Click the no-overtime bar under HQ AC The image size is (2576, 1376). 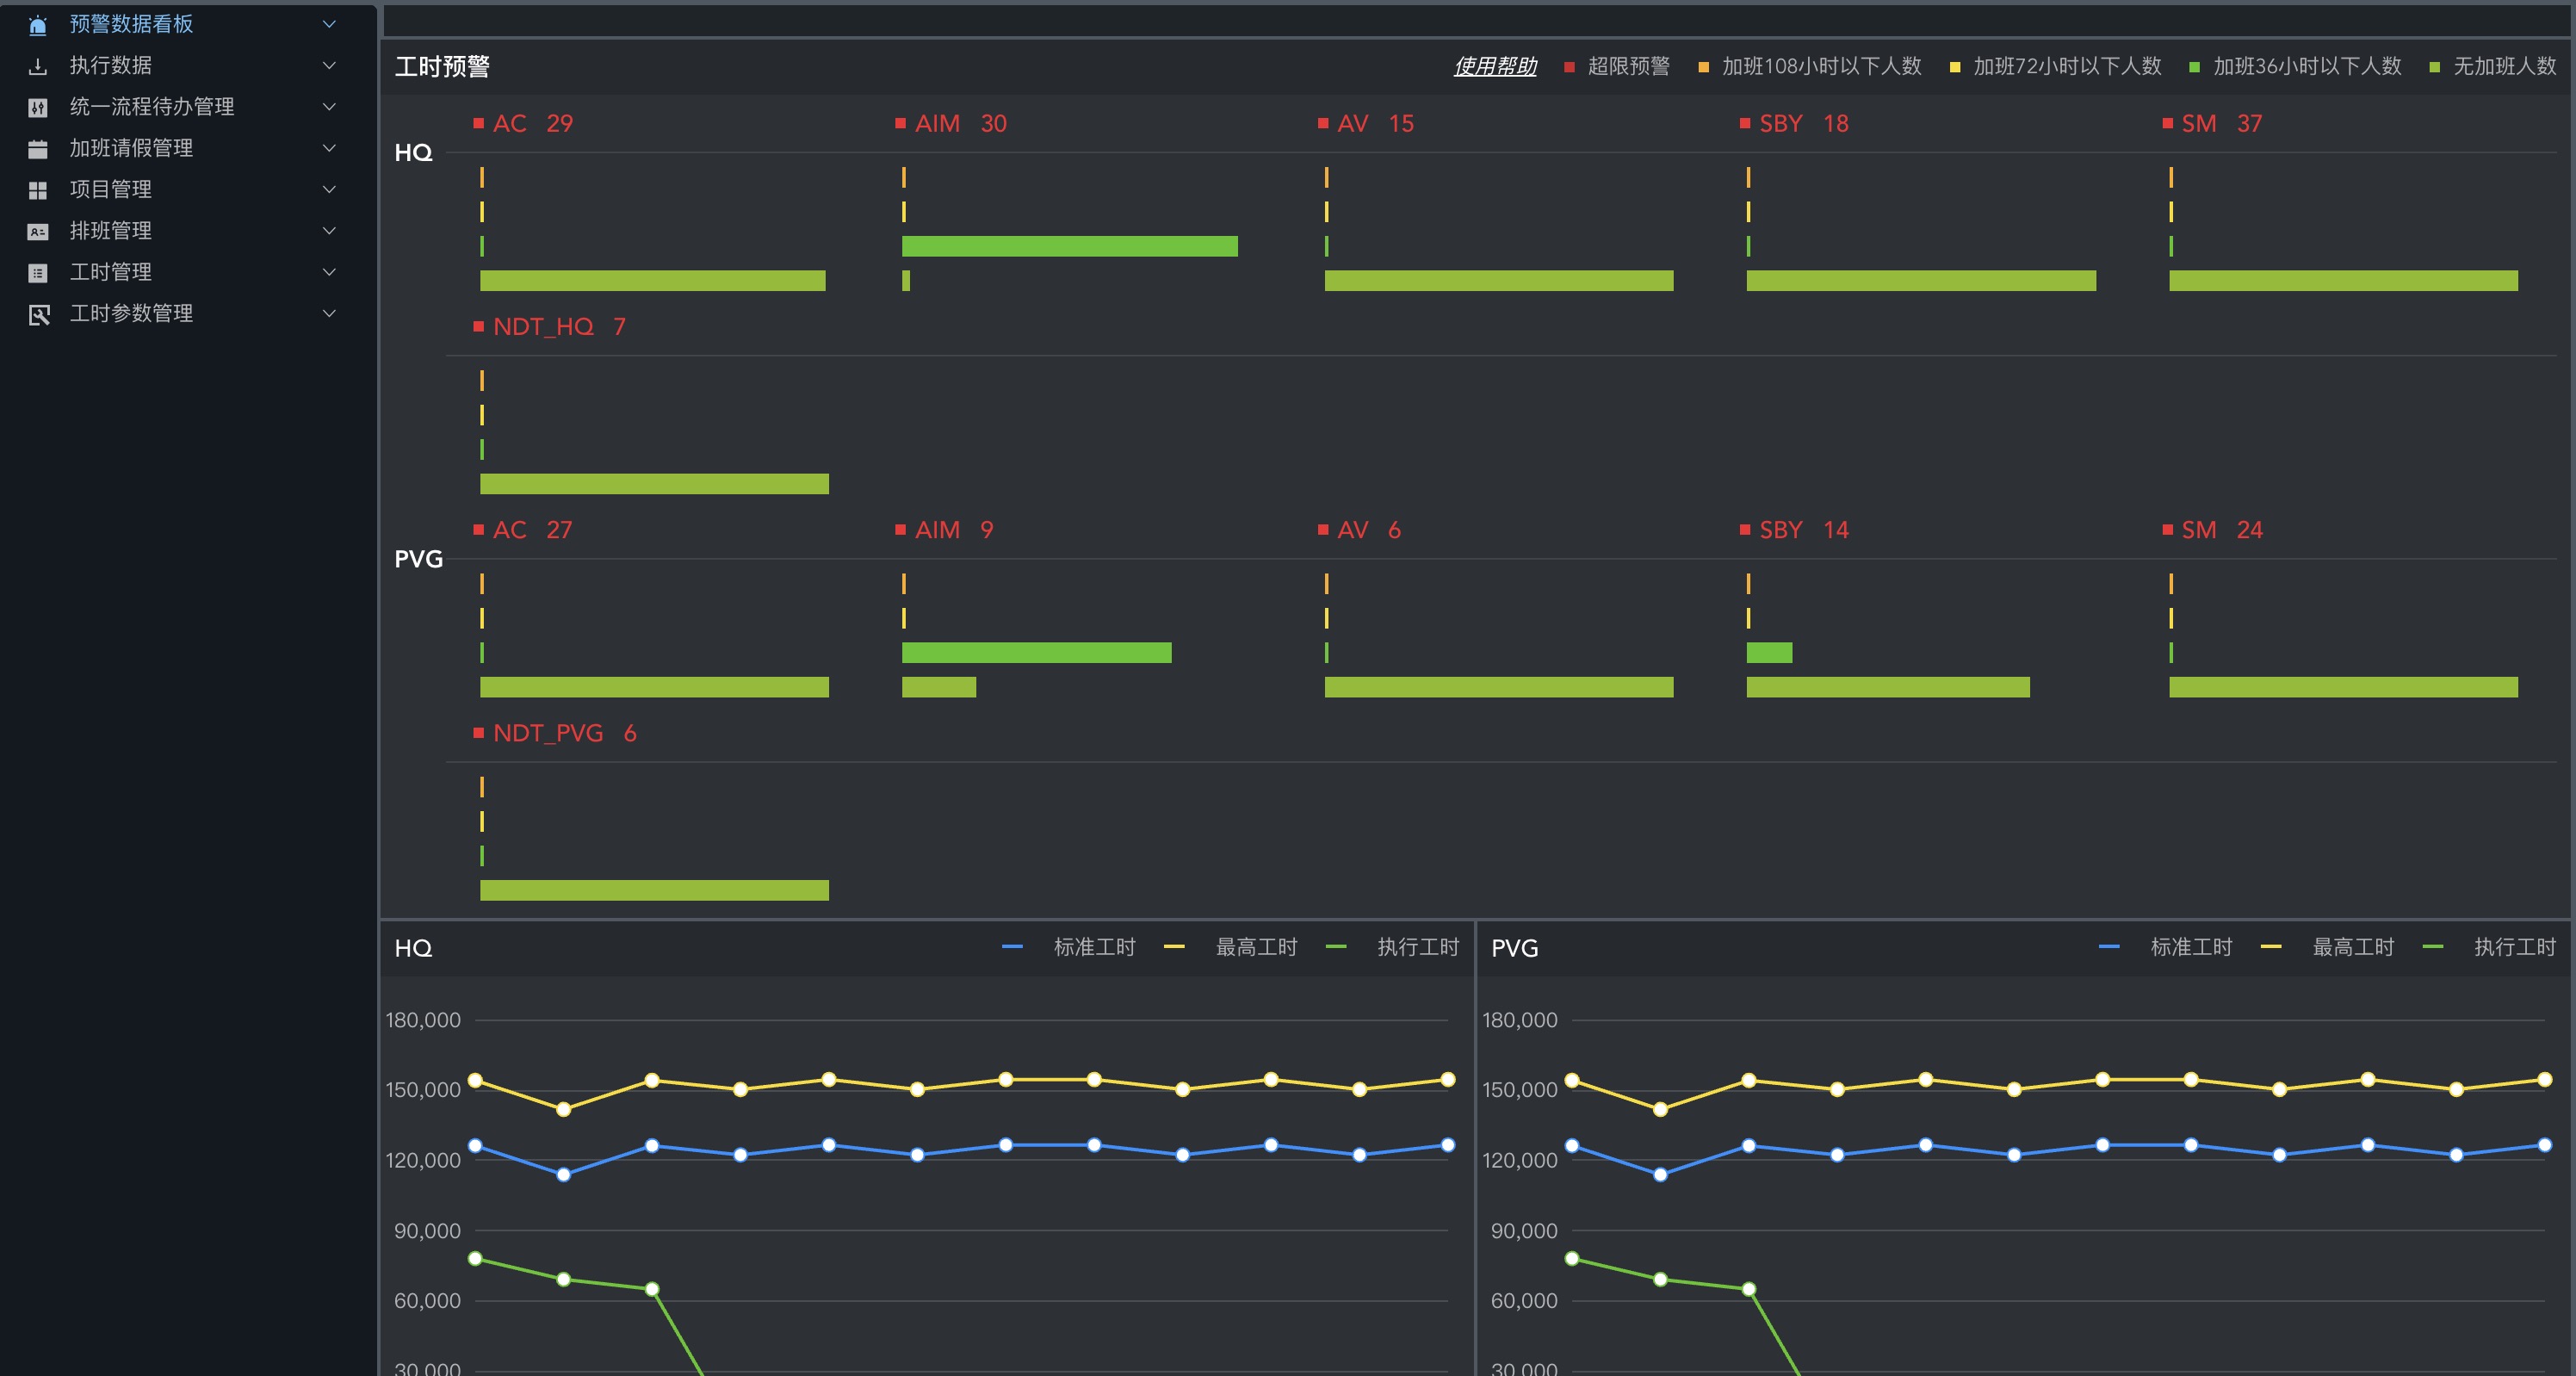pos(653,281)
